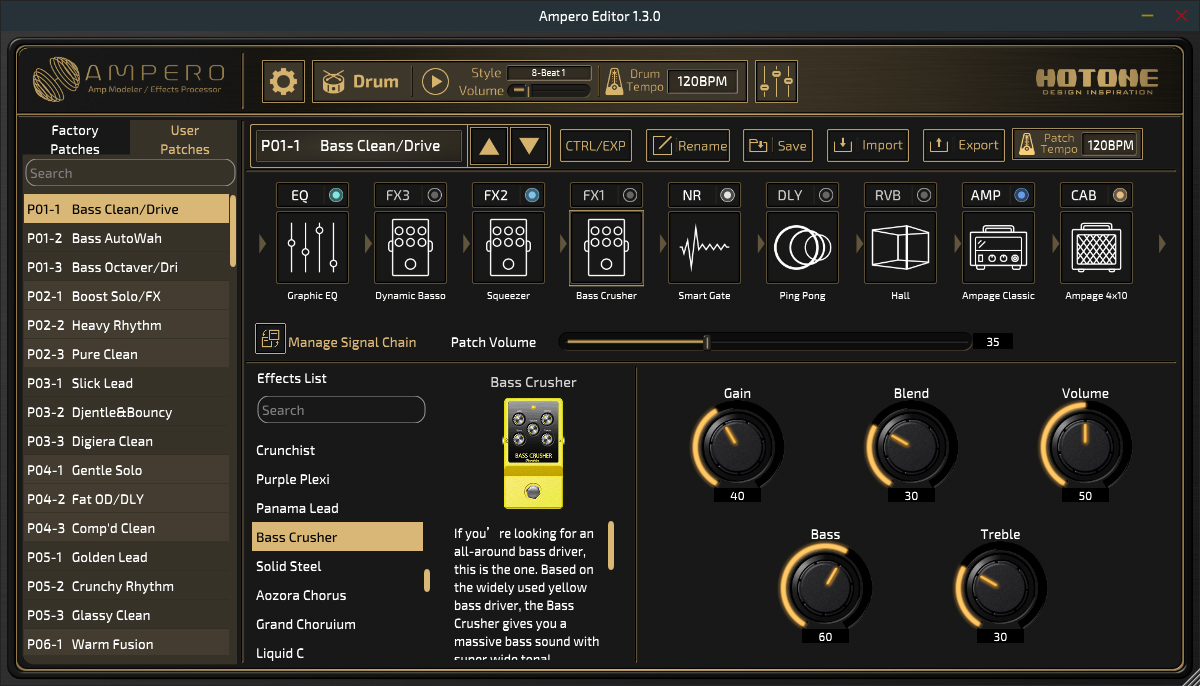The width and height of the screenshot is (1200, 686).
Task: Select patch P01-2 Bass AutoWah
Action: click(127, 238)
